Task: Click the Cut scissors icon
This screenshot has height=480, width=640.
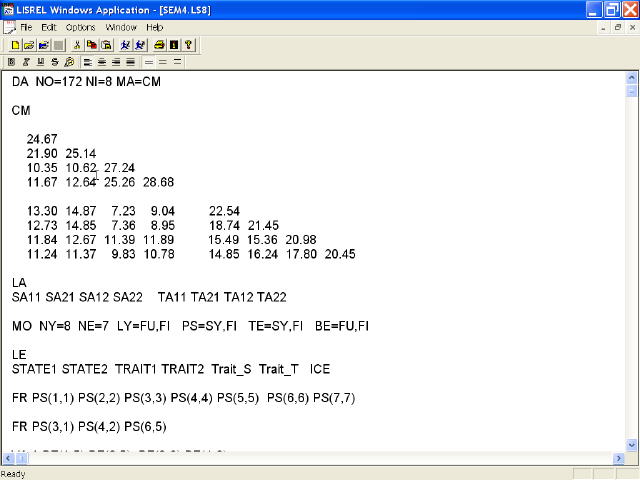Action: pyautogui.click(x=78, y=45)
